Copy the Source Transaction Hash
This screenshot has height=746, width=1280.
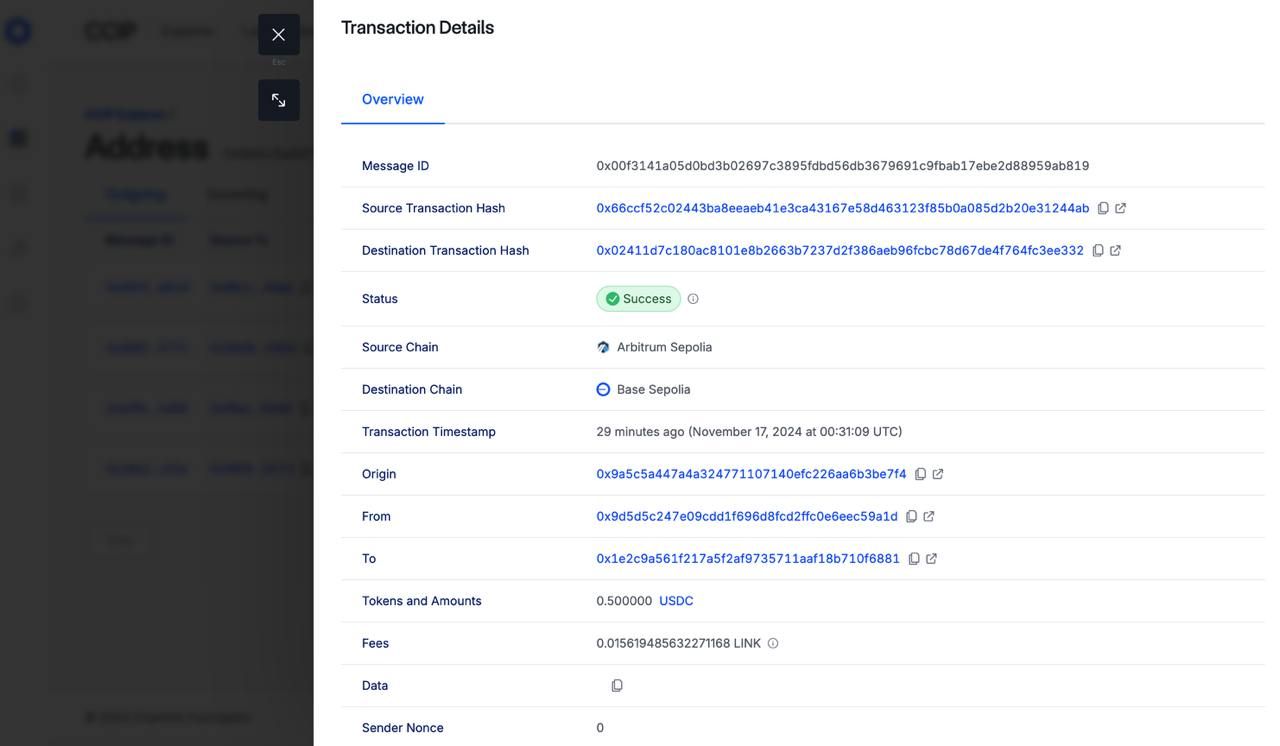pyautogui.click(x=1103, y=208)
